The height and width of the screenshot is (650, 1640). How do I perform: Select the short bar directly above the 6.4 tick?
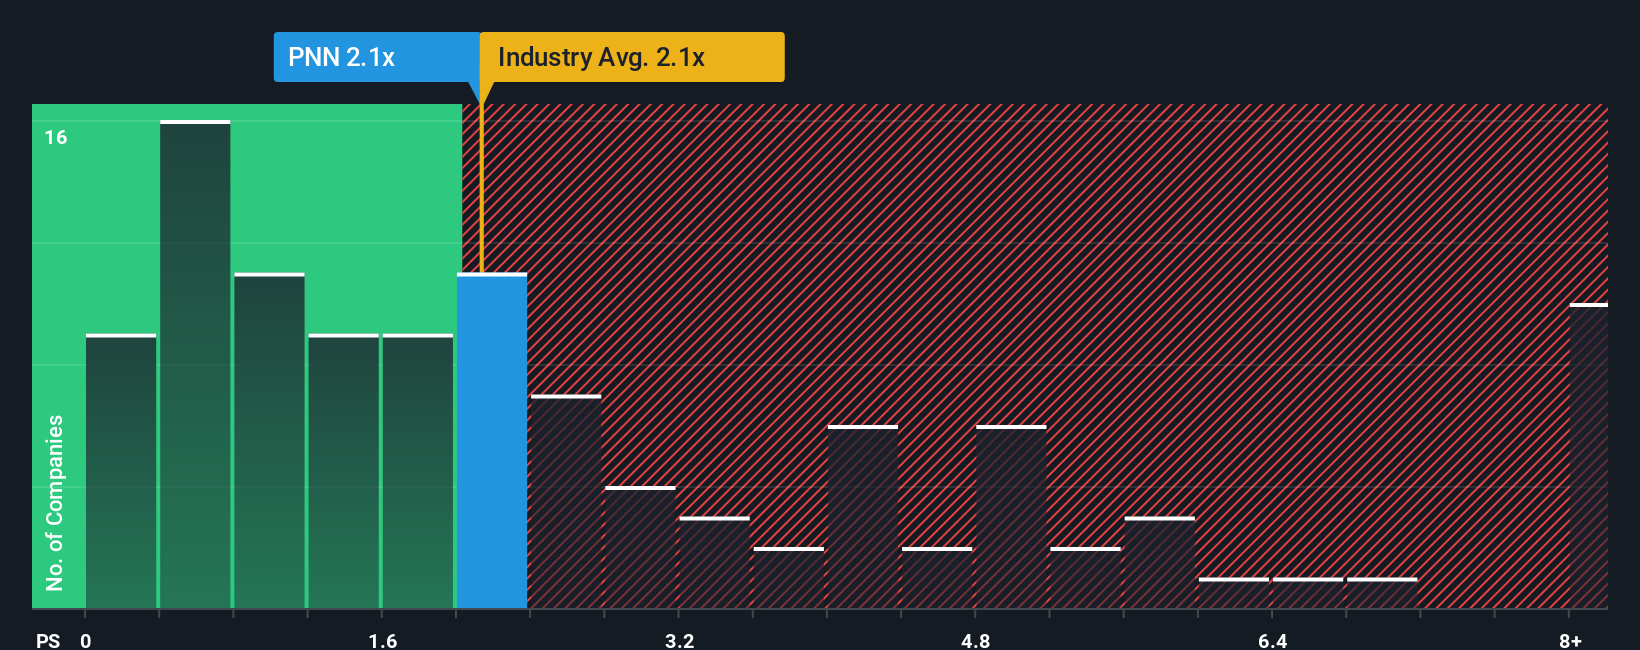pyautogui.click(x=1308, y=593)
